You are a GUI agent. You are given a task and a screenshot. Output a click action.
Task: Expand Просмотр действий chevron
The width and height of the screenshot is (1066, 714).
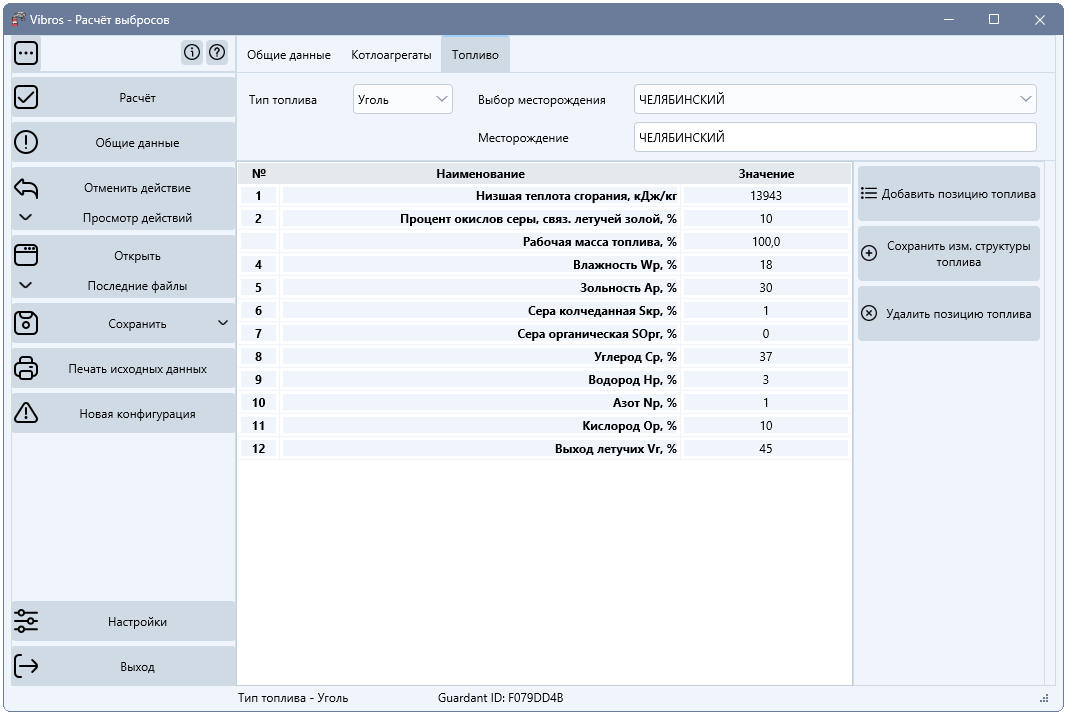pos(25,218)
